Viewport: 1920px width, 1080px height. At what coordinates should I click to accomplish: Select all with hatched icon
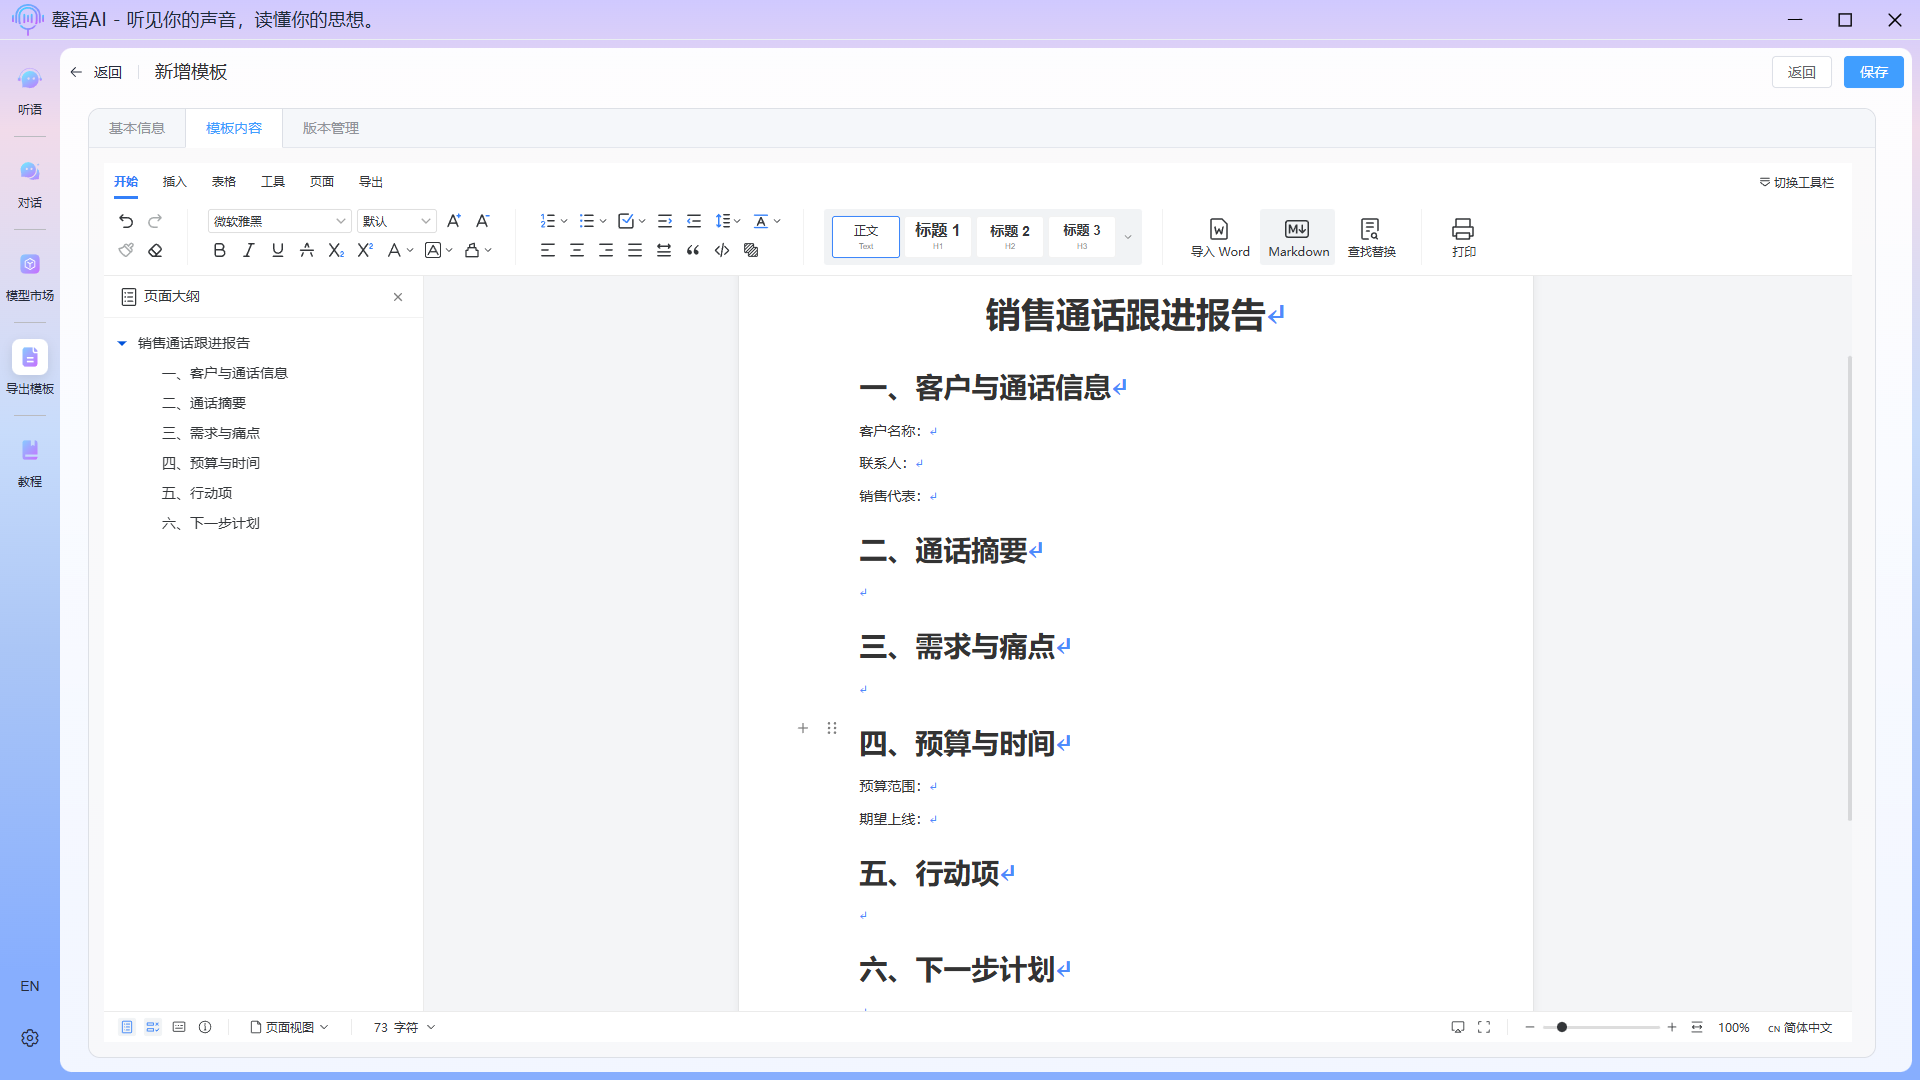click(751, 250)
